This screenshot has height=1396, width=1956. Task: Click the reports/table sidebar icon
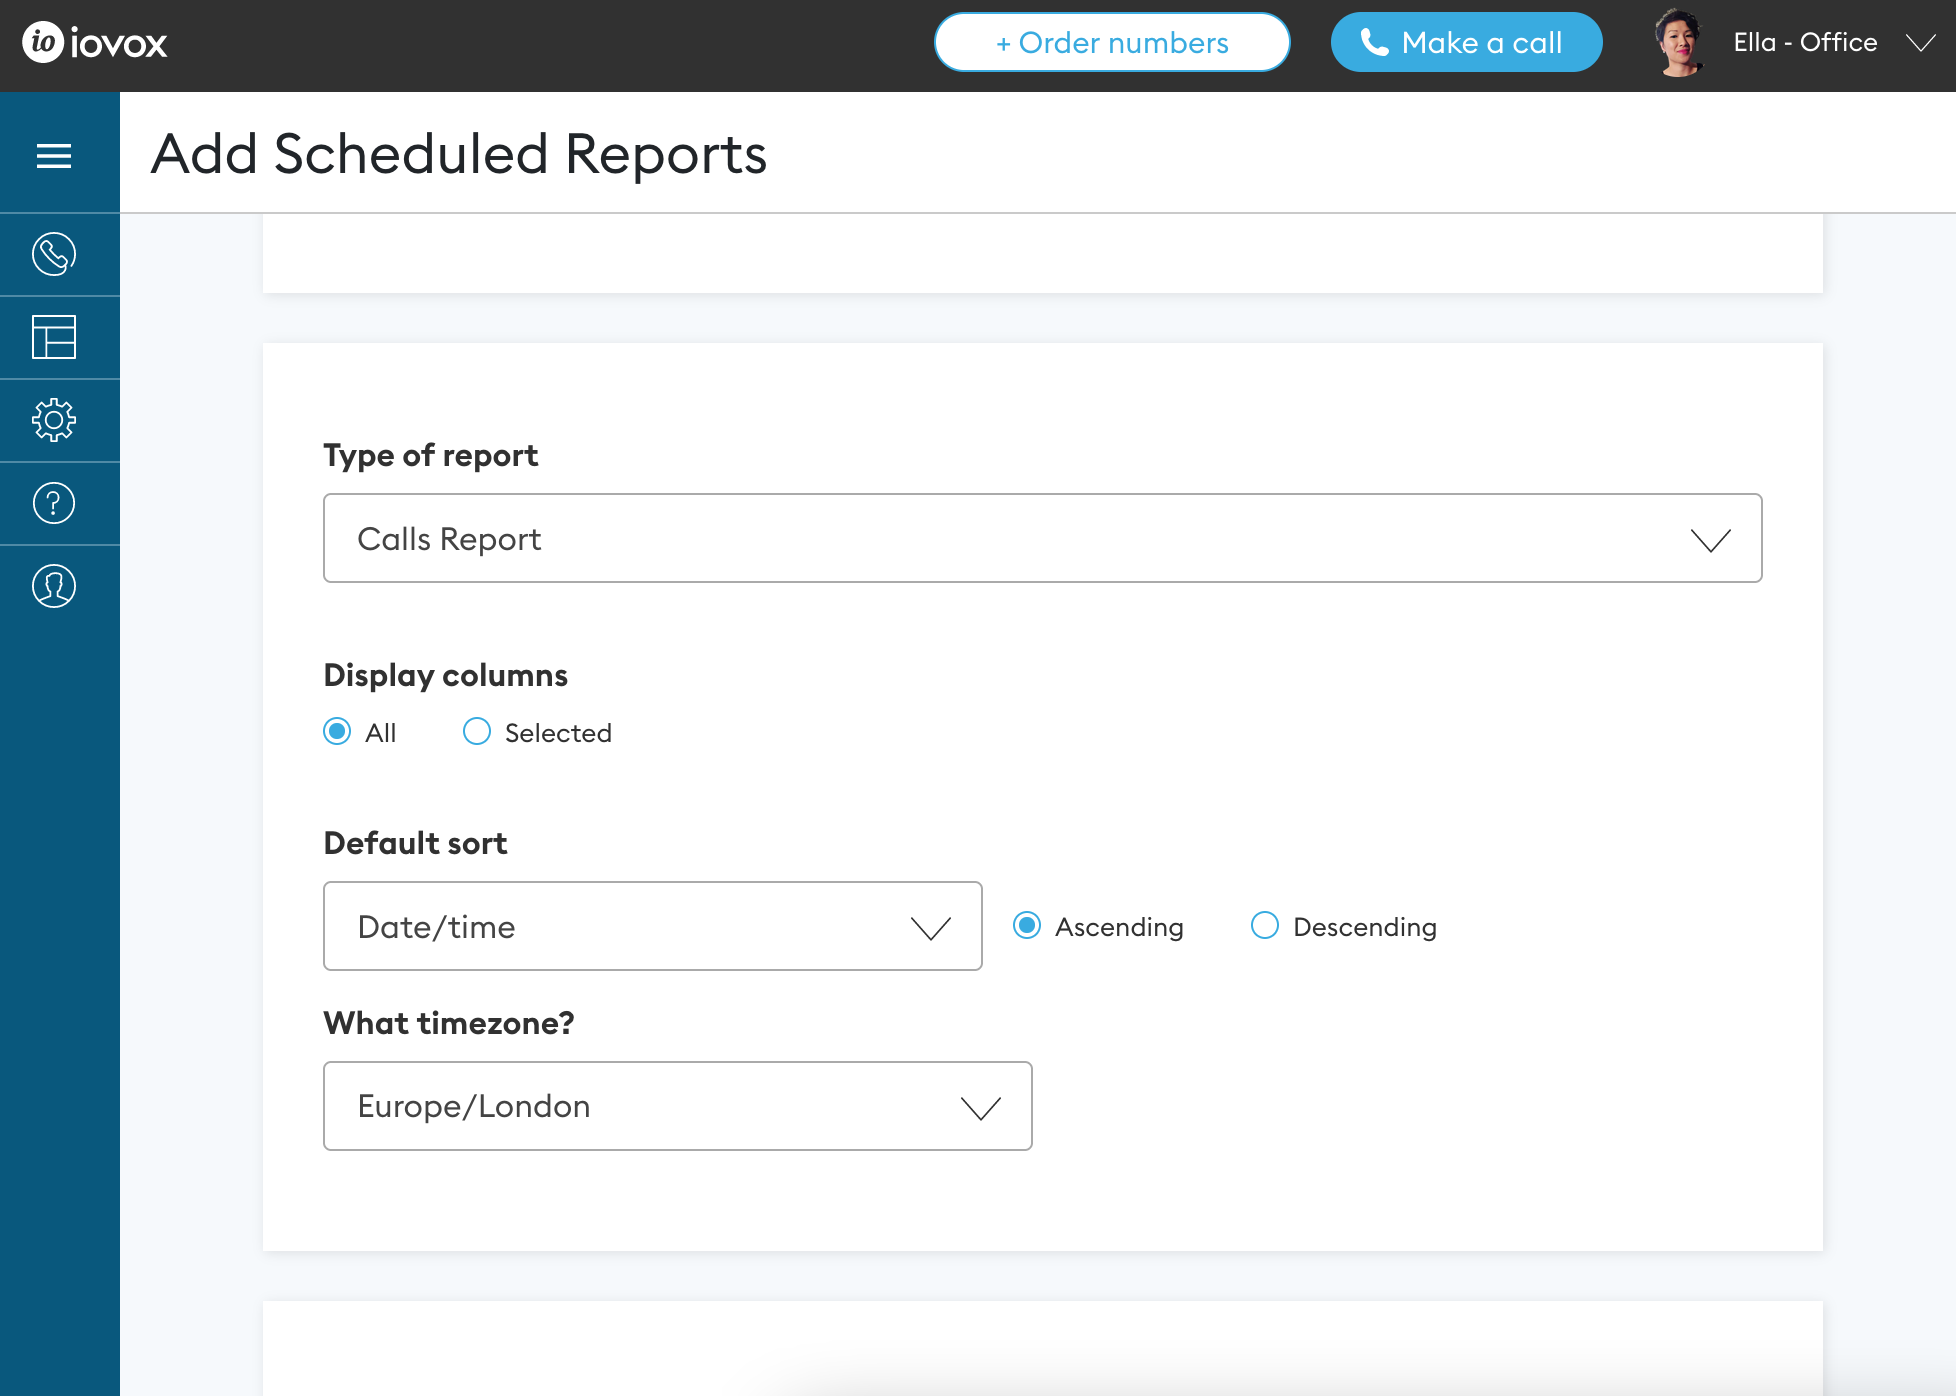coord(54,337)
